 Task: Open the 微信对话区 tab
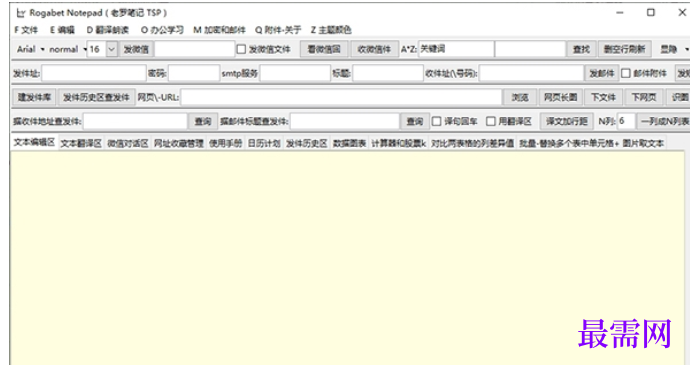[128, 143]
